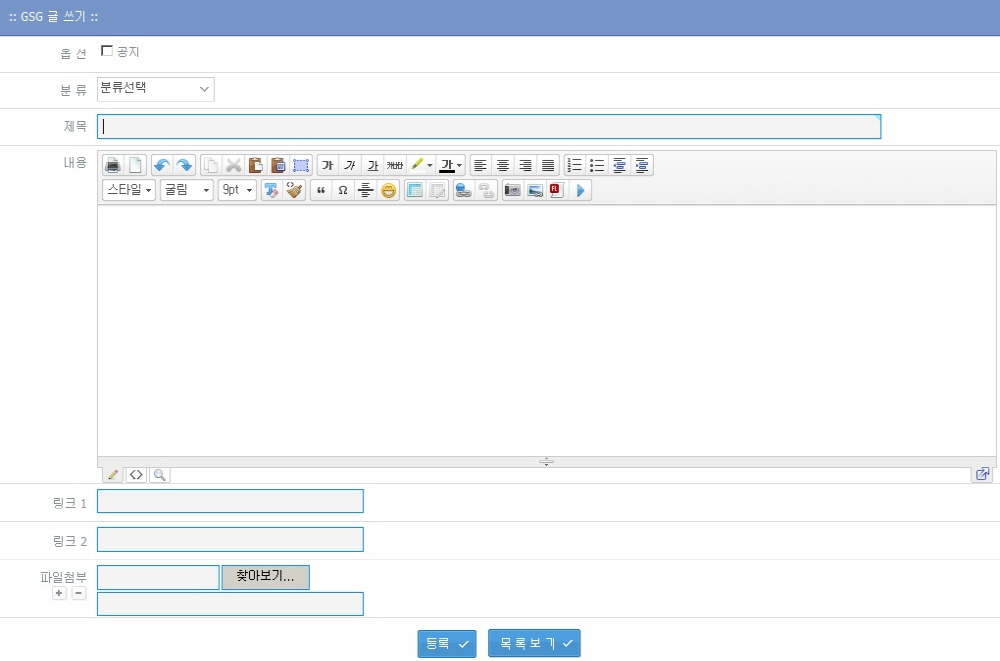Click the redo arrow in editor toolbar
Viewport: 1000px width, 661px height.
click(x=184, y=165)
